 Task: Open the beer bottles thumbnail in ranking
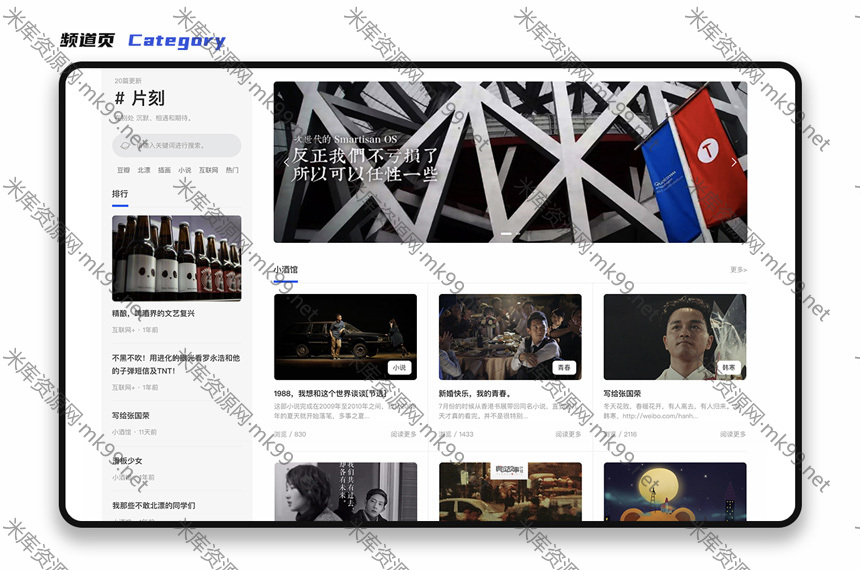pyautogui.click(x=177, y=258)
